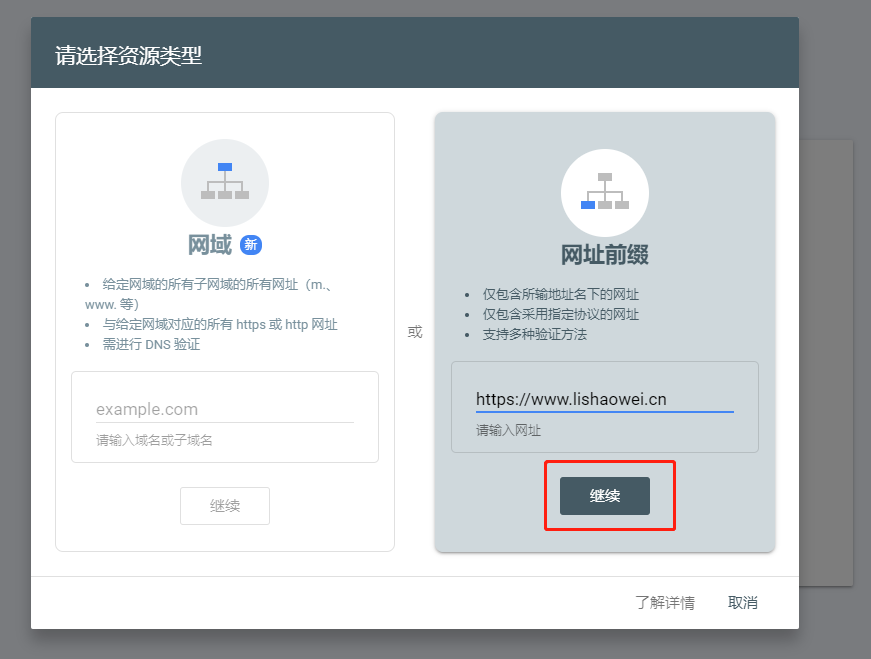This screenshot has width=871, height=659.
Task: Select the 网域 option panel on the left
Action: click(225, 330)
